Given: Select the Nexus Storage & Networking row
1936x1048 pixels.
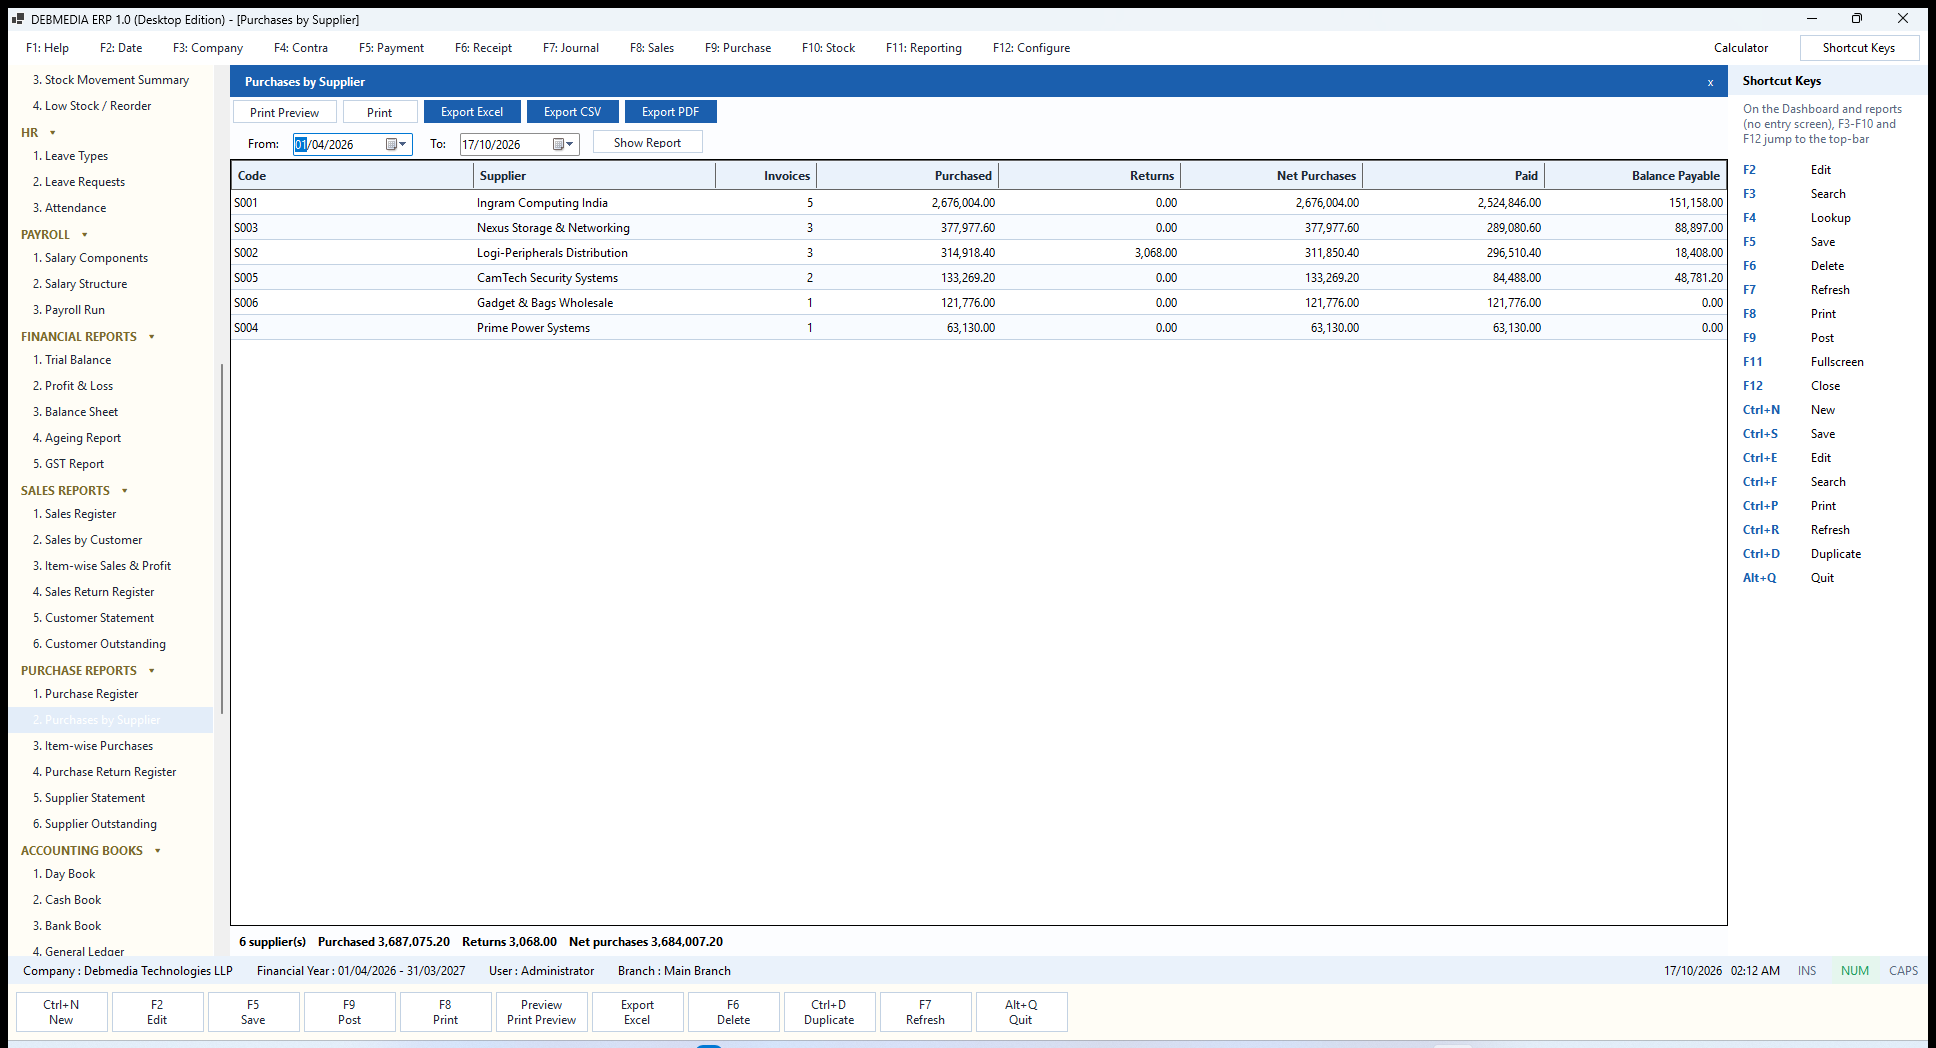Looking at the screenshot, I should [978, 228].
